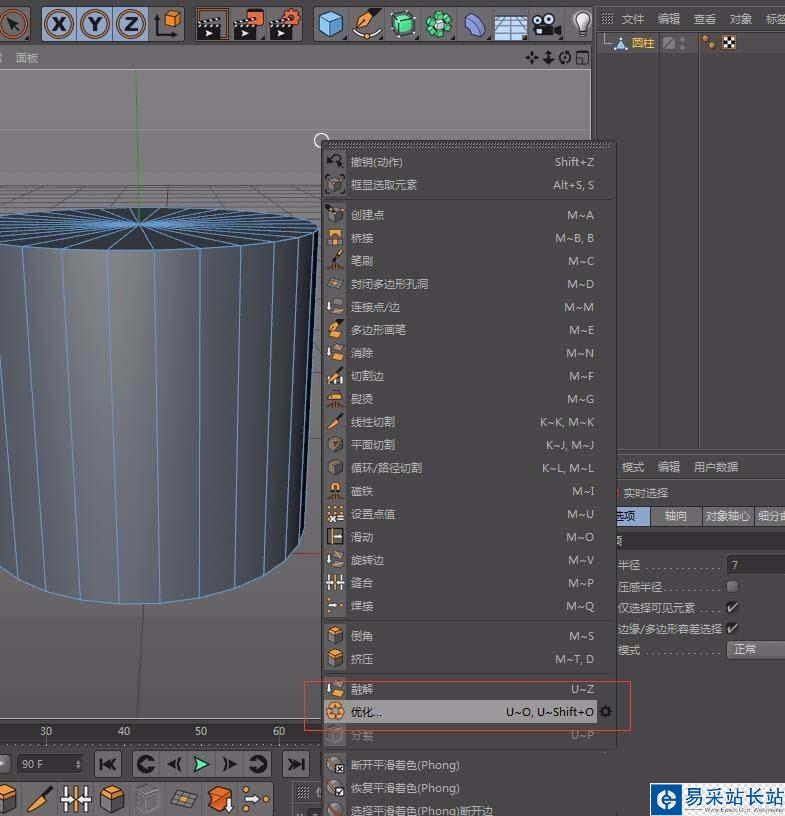Image resolution: width=785 pixels, height=816 pixels.
Task: Click the 90 F frame stepper arrows
Action: 77,765
